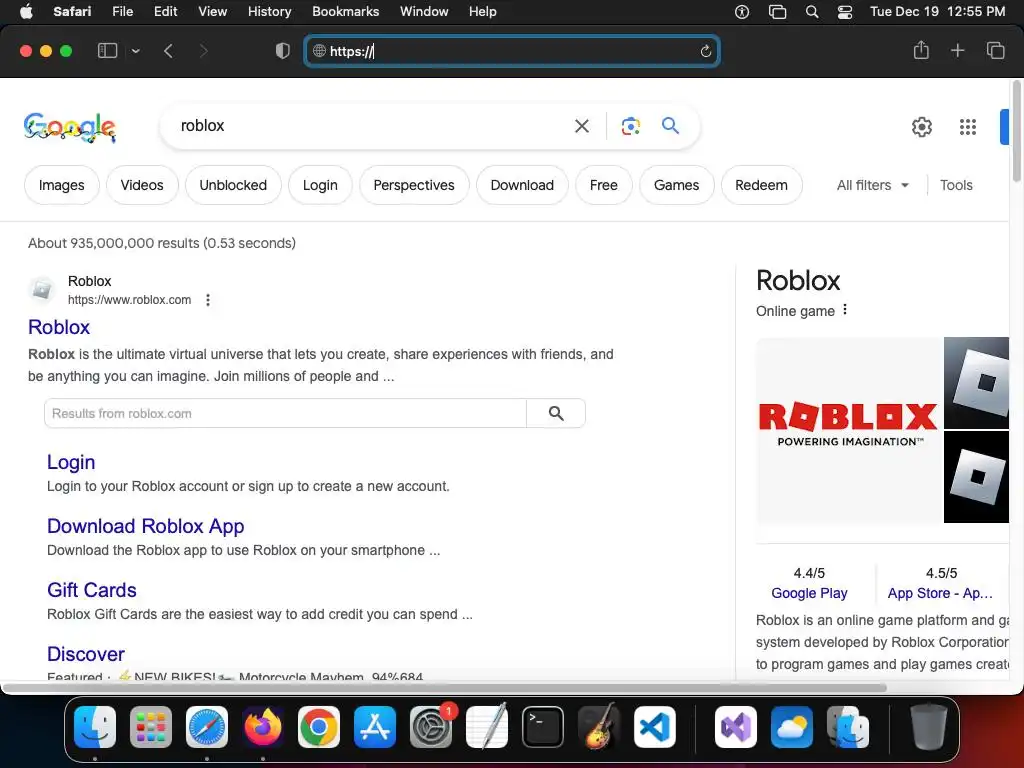
Task: Open Spotlight search in menu bar
Action: 812,12
